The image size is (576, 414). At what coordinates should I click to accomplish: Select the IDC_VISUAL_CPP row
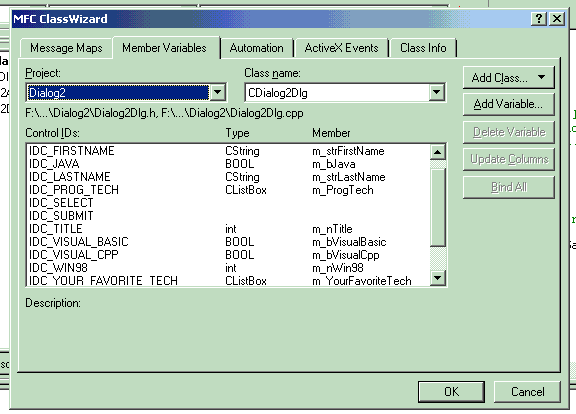point(228,255)
